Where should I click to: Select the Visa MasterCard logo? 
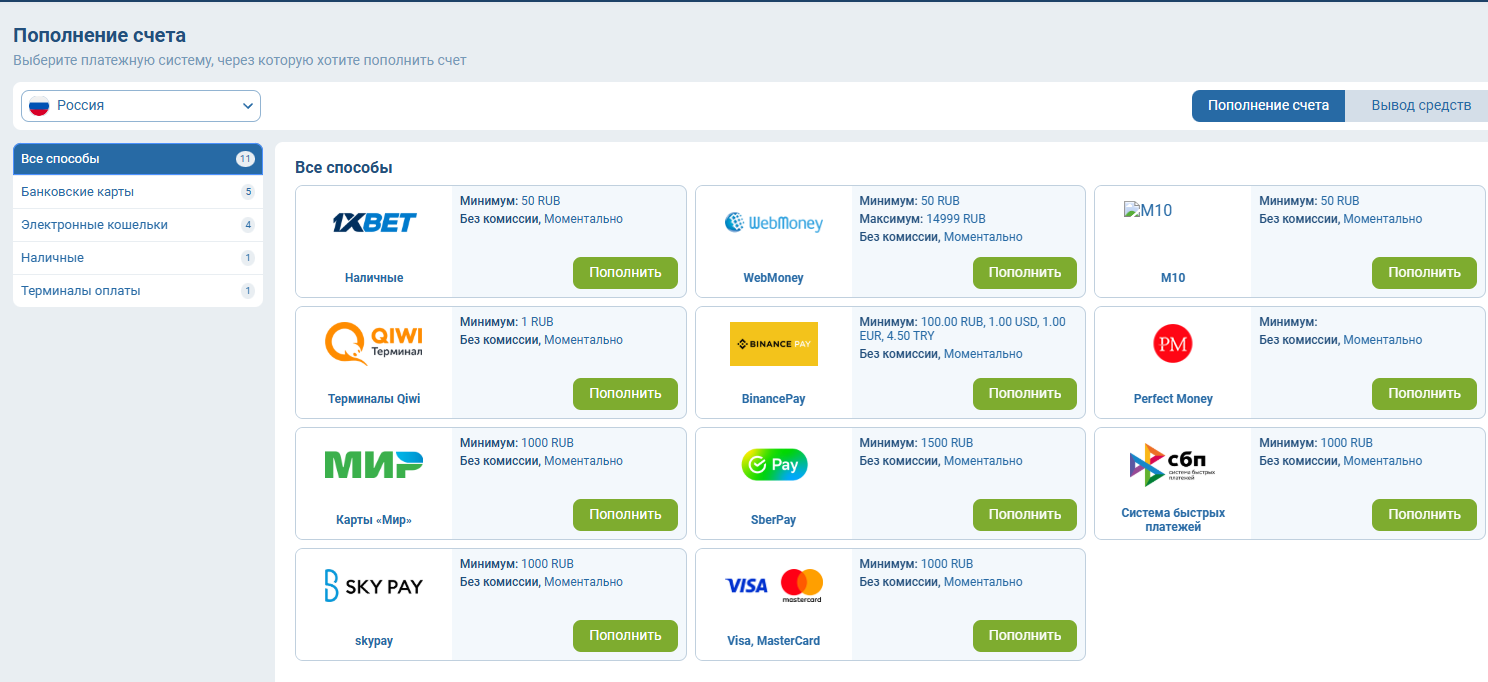point(773,585)
